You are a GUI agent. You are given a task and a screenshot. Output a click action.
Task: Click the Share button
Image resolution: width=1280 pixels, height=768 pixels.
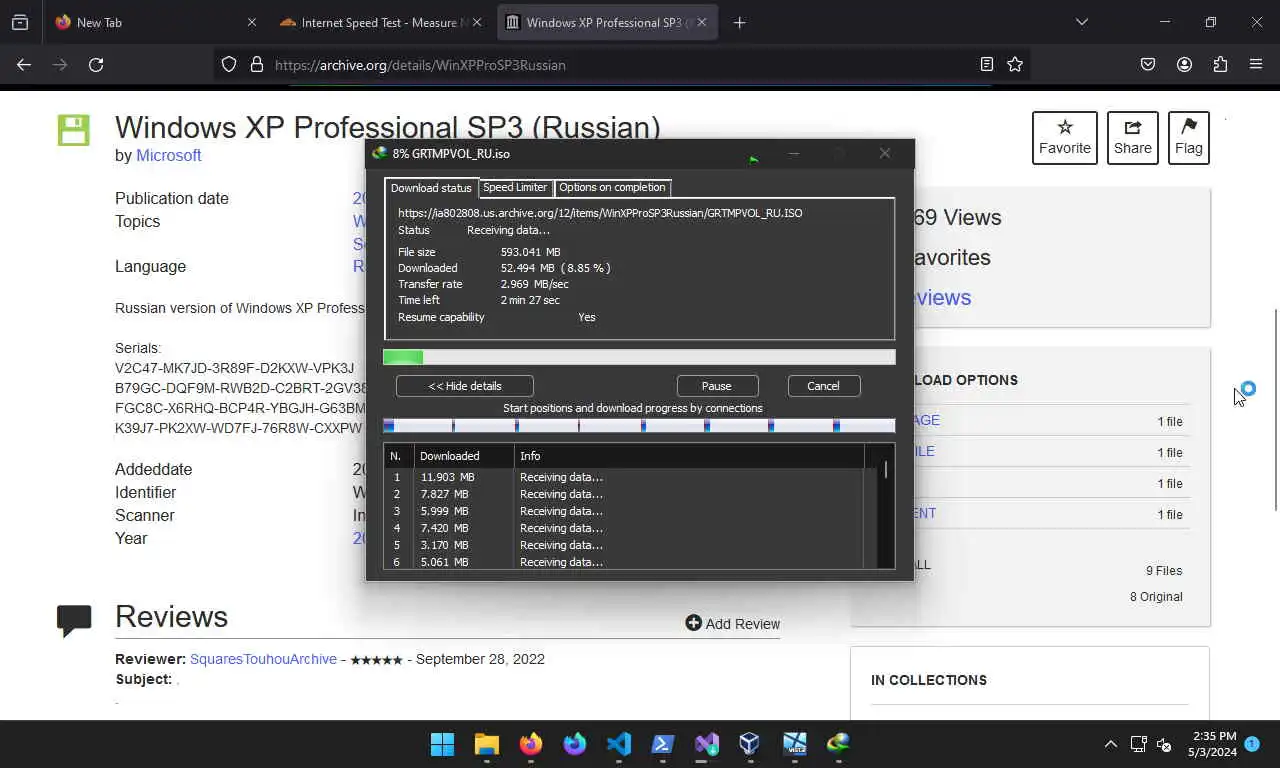click(1133, 137)
